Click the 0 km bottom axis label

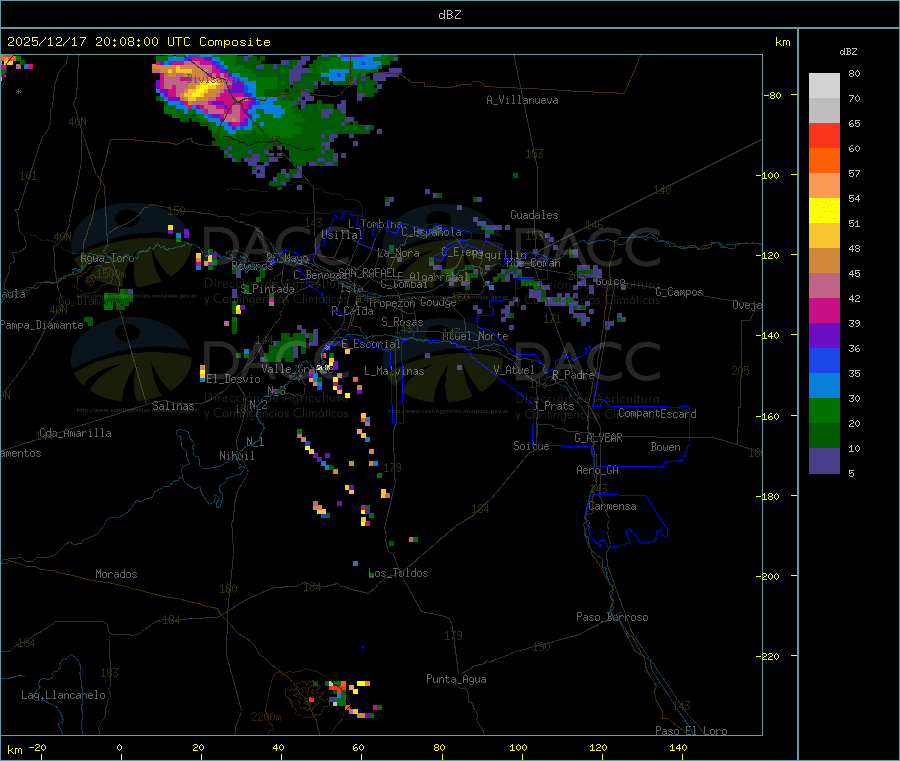pyautogui.click(x=119, y=747)
